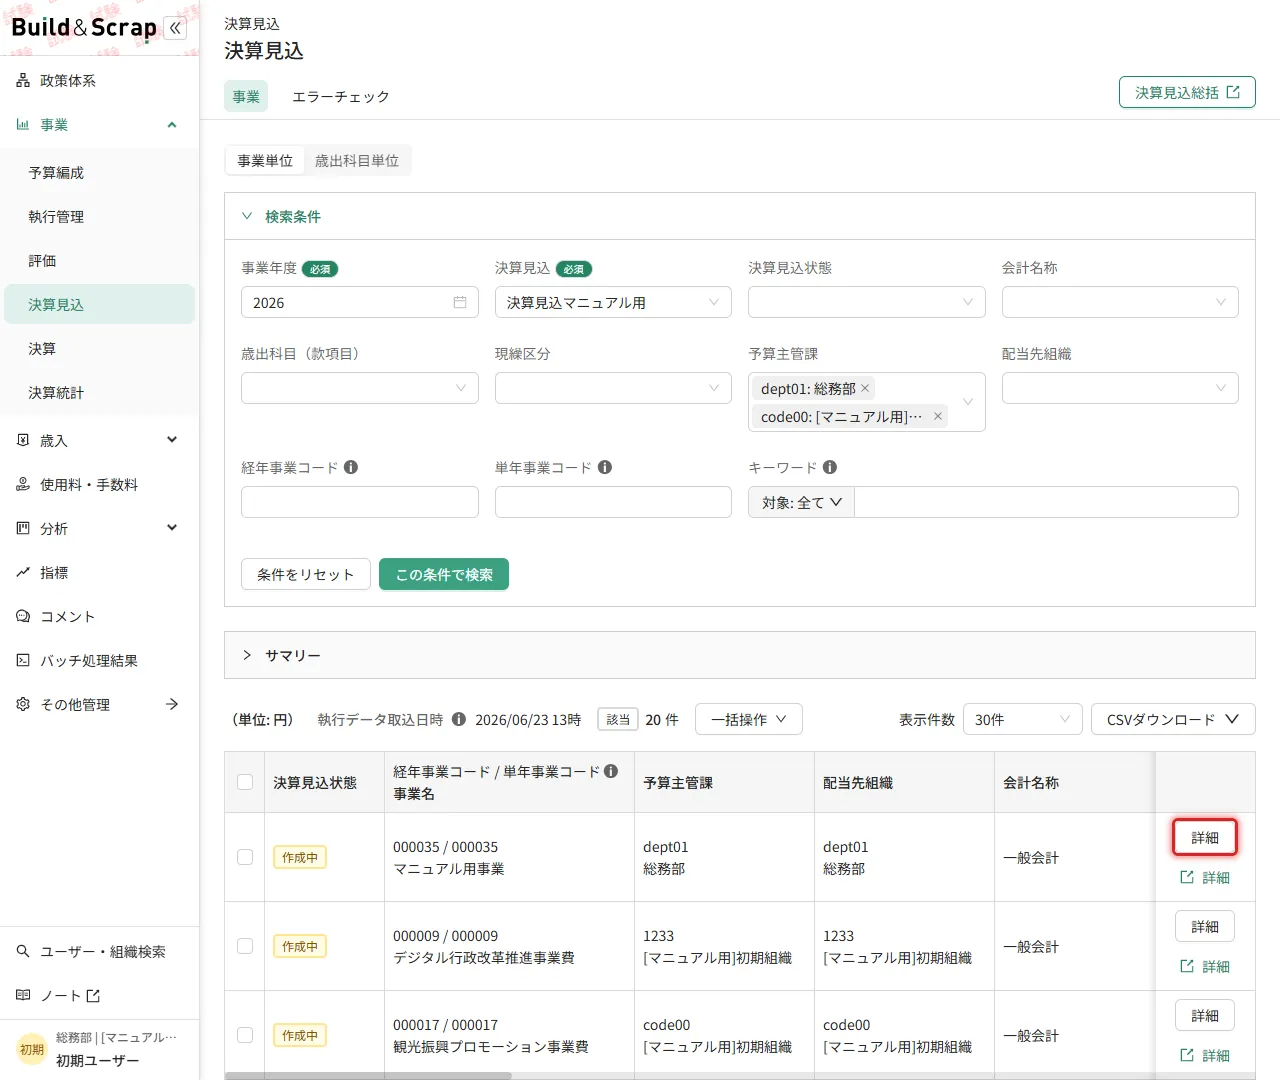Open the ノート external link
Image resolution: width=1280 pixels, height=1080 pixels.
(x=99, y=996)
